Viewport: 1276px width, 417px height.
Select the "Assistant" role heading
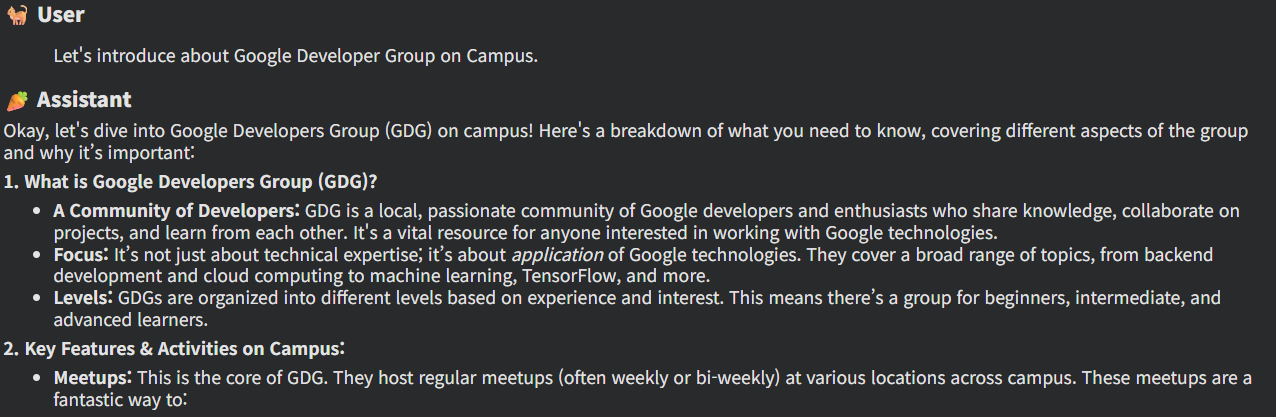point(84,100)
